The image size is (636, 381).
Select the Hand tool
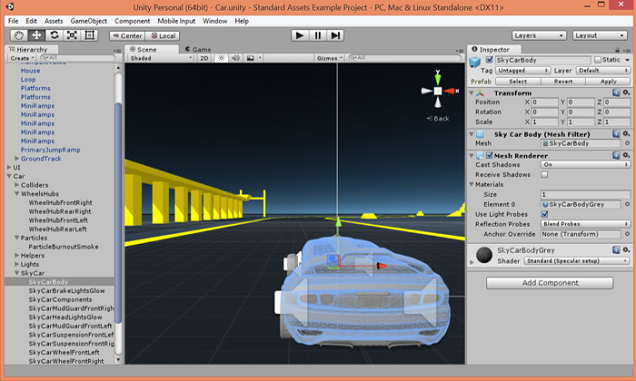18,36
